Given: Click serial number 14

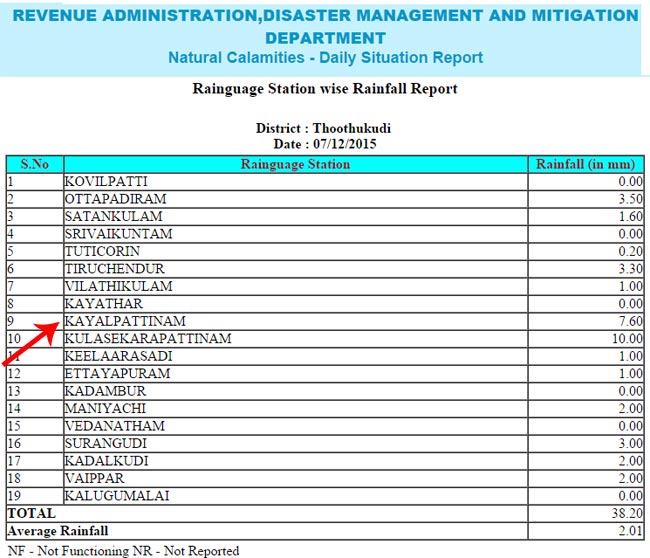Looking at the screenshot, I should click(x=14, y=409).
